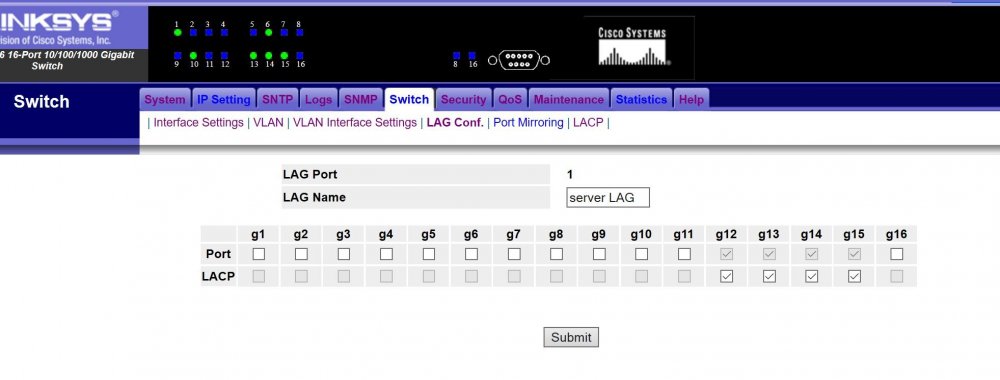
Task: Uncheck the LACP checkbox for g12
Action: (726, 277)
